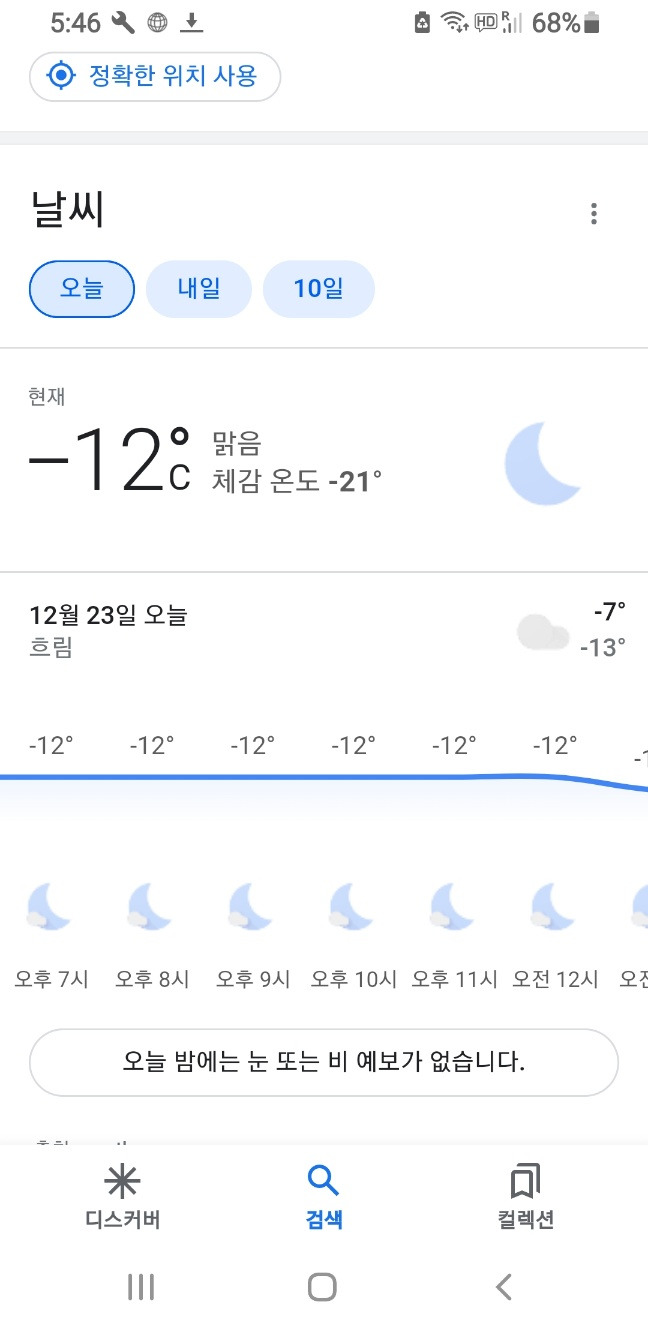
Task: Open the weather card three-dot menu
Action: coord(593,213)
